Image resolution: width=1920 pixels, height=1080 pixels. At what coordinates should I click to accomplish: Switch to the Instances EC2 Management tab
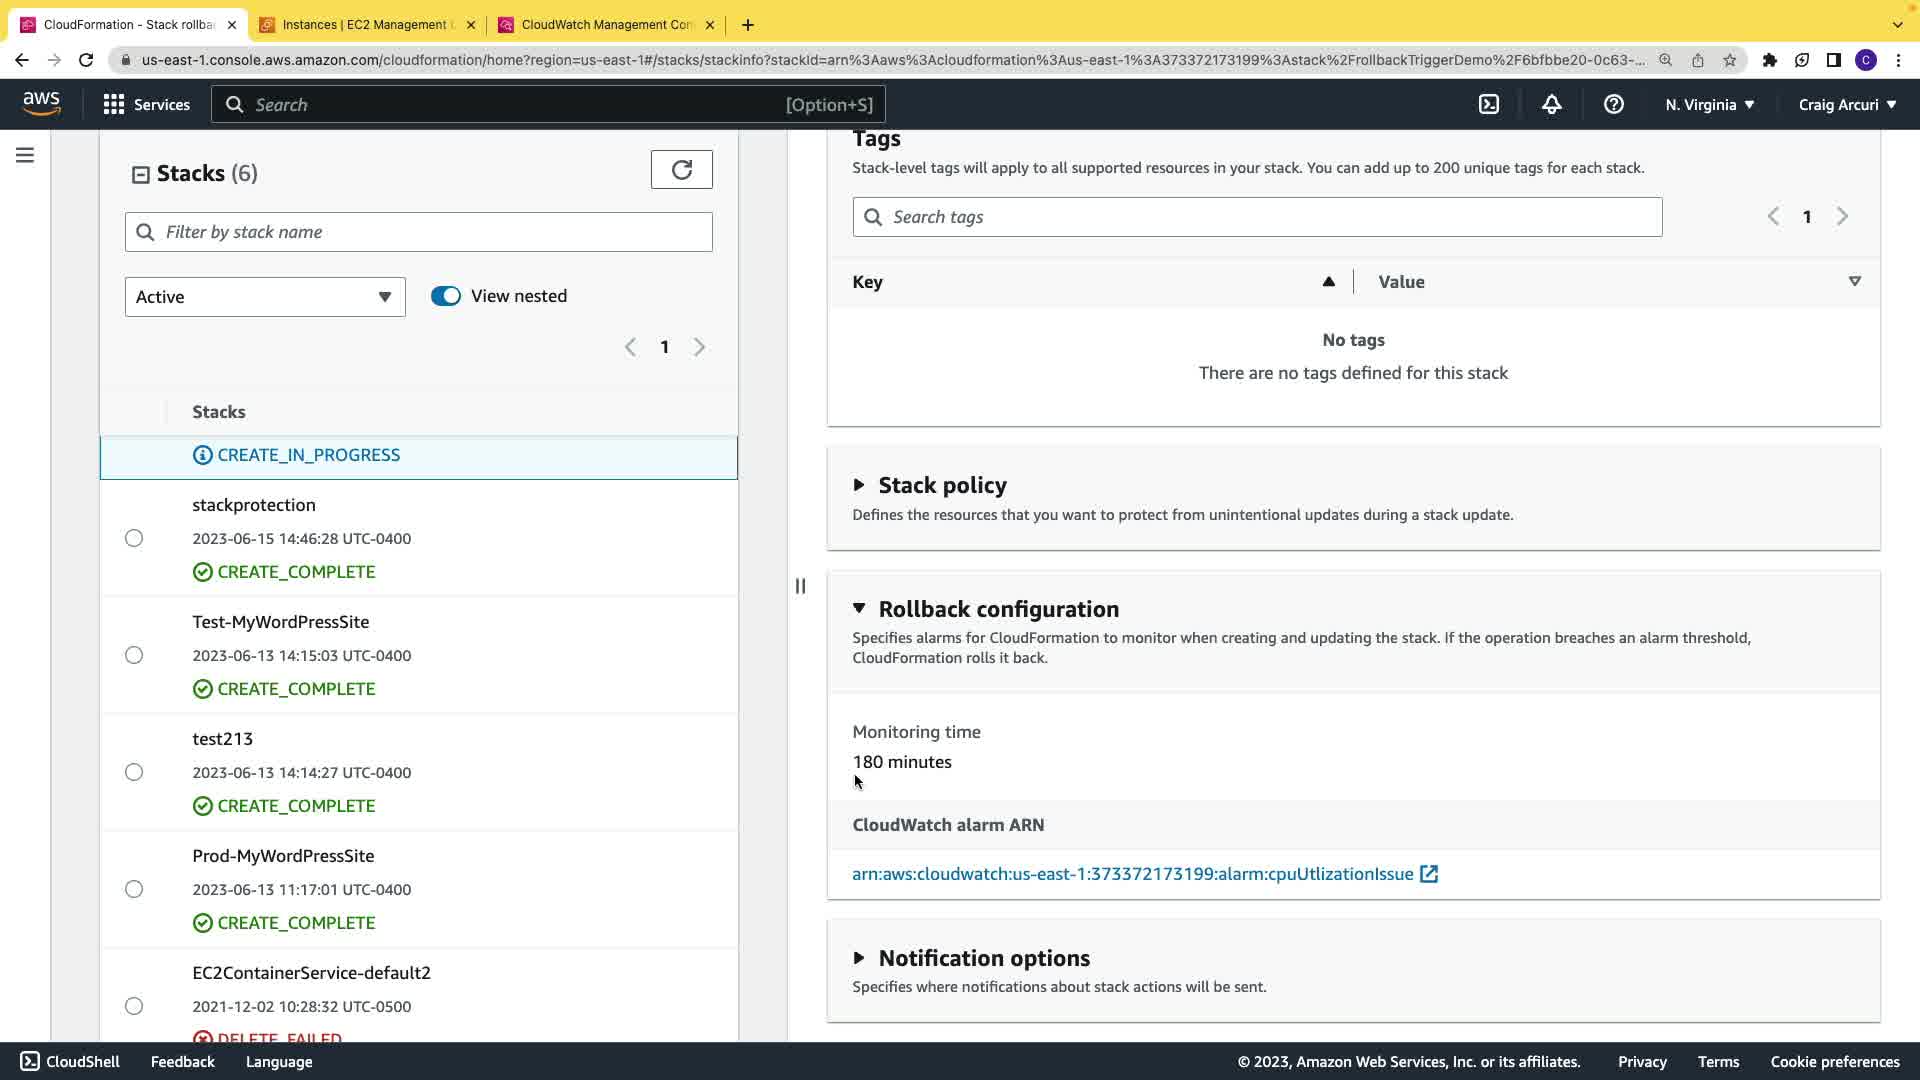coord(367,24)
